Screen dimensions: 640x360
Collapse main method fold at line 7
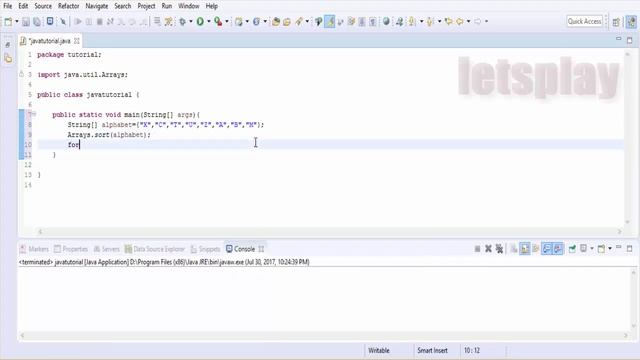coord(34,114)
